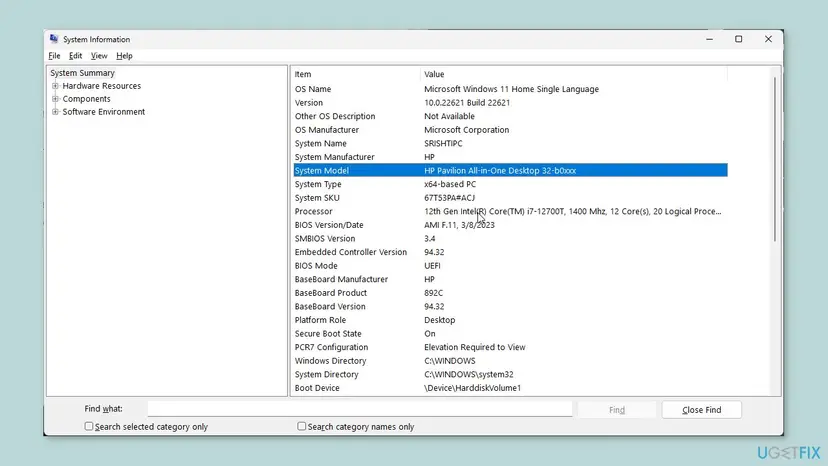Open the Edit menu

(x=76, y=55)
